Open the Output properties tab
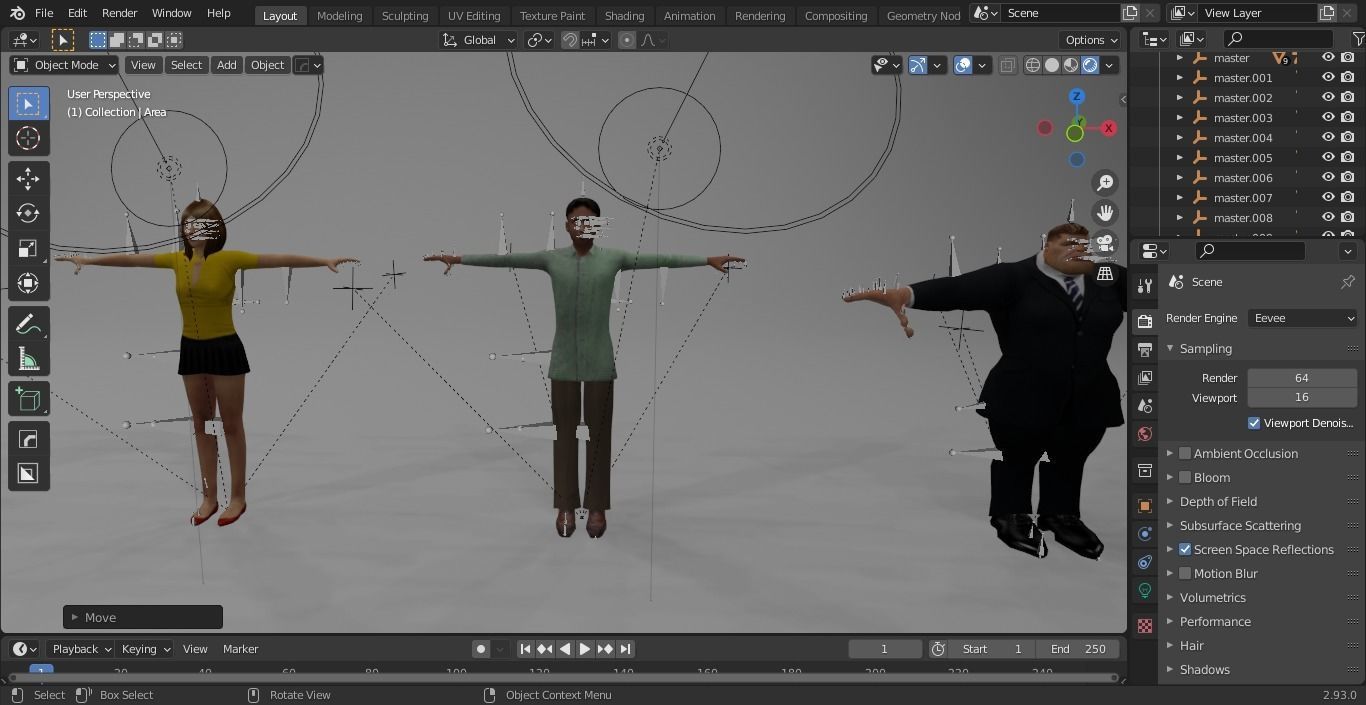The height and width of the screenshot is (705, 1366). tap(1145, 349)
